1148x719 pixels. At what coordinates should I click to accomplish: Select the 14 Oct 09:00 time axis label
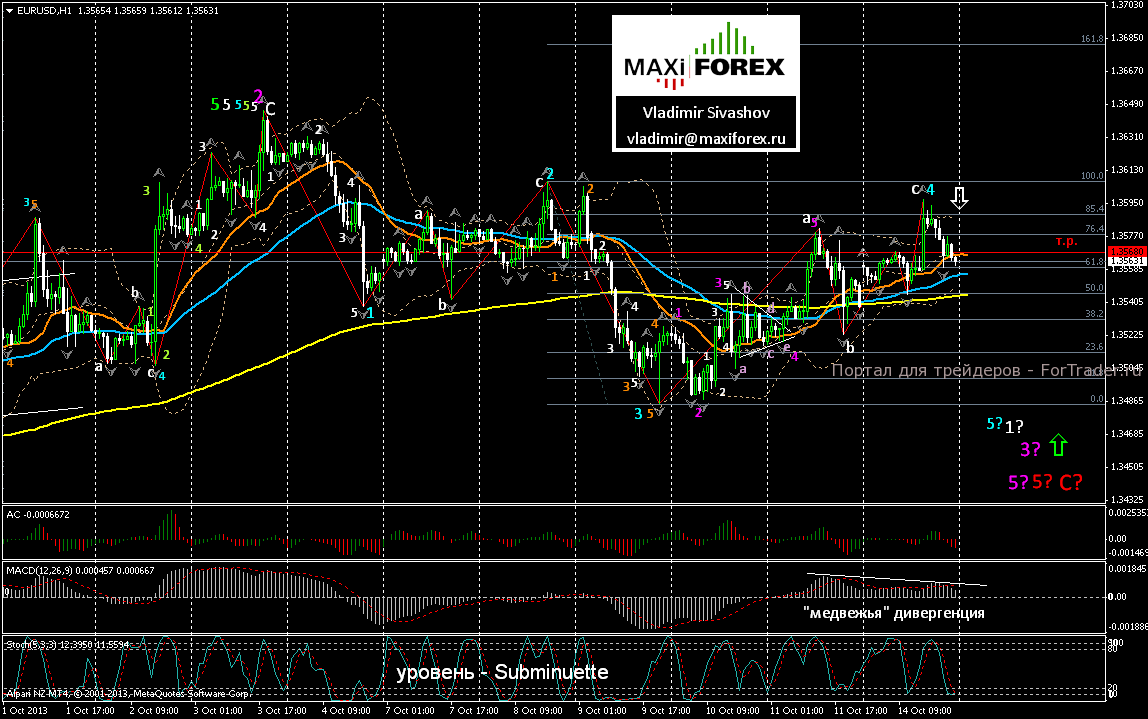tap(927, 710)
